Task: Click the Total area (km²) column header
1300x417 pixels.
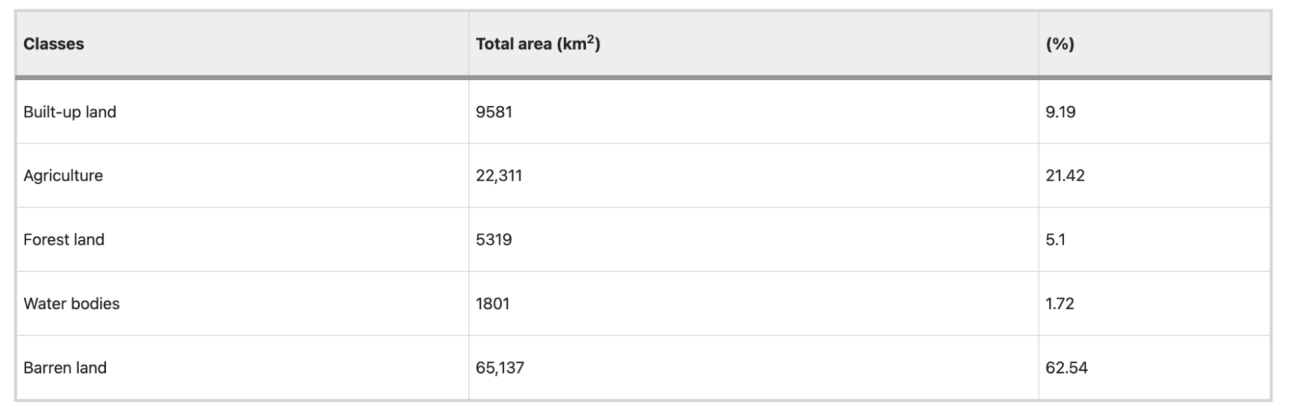Action: point(538,45)
